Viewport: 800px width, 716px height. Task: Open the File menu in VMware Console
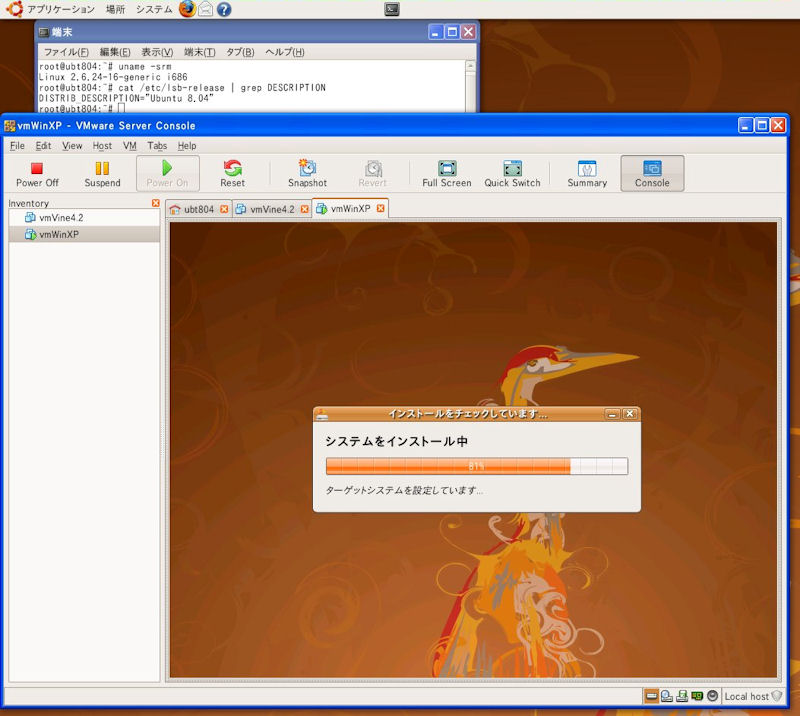17,146
